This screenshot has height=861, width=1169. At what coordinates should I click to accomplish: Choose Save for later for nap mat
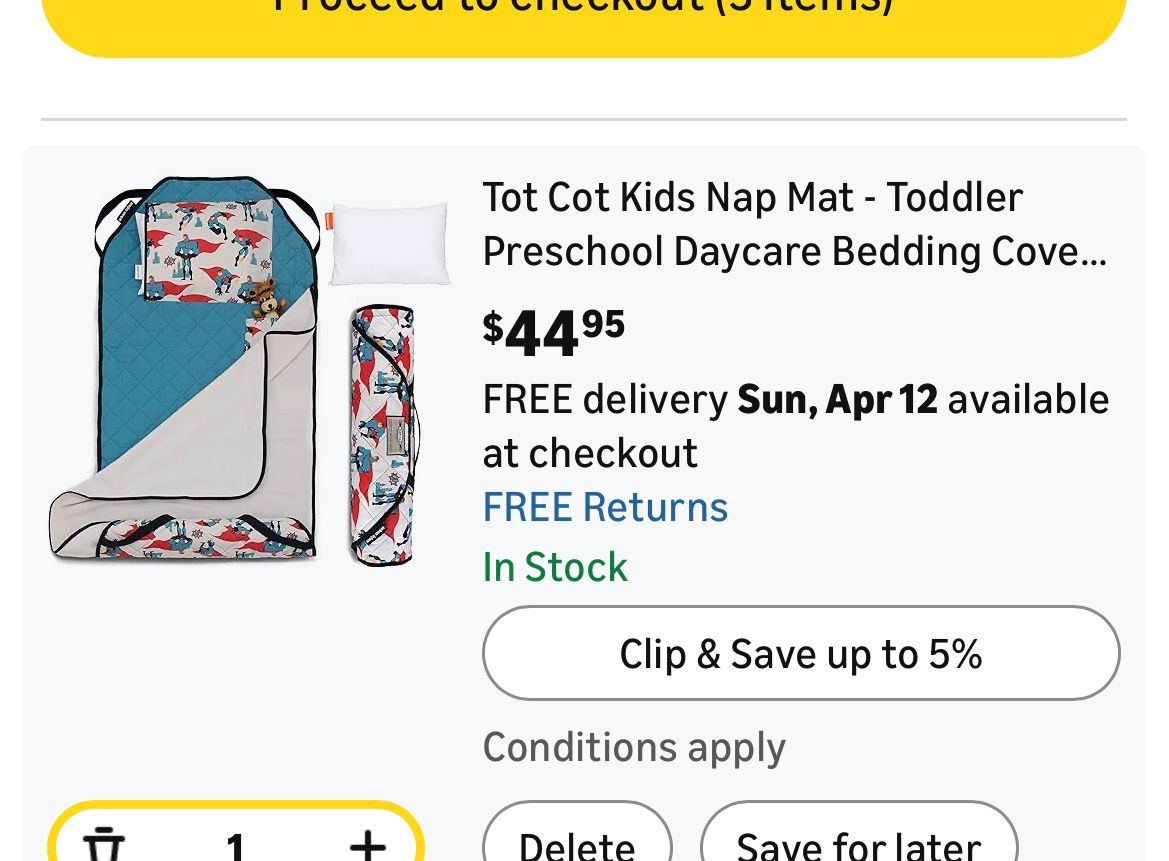pyautogui.click(x=858, y=845)
